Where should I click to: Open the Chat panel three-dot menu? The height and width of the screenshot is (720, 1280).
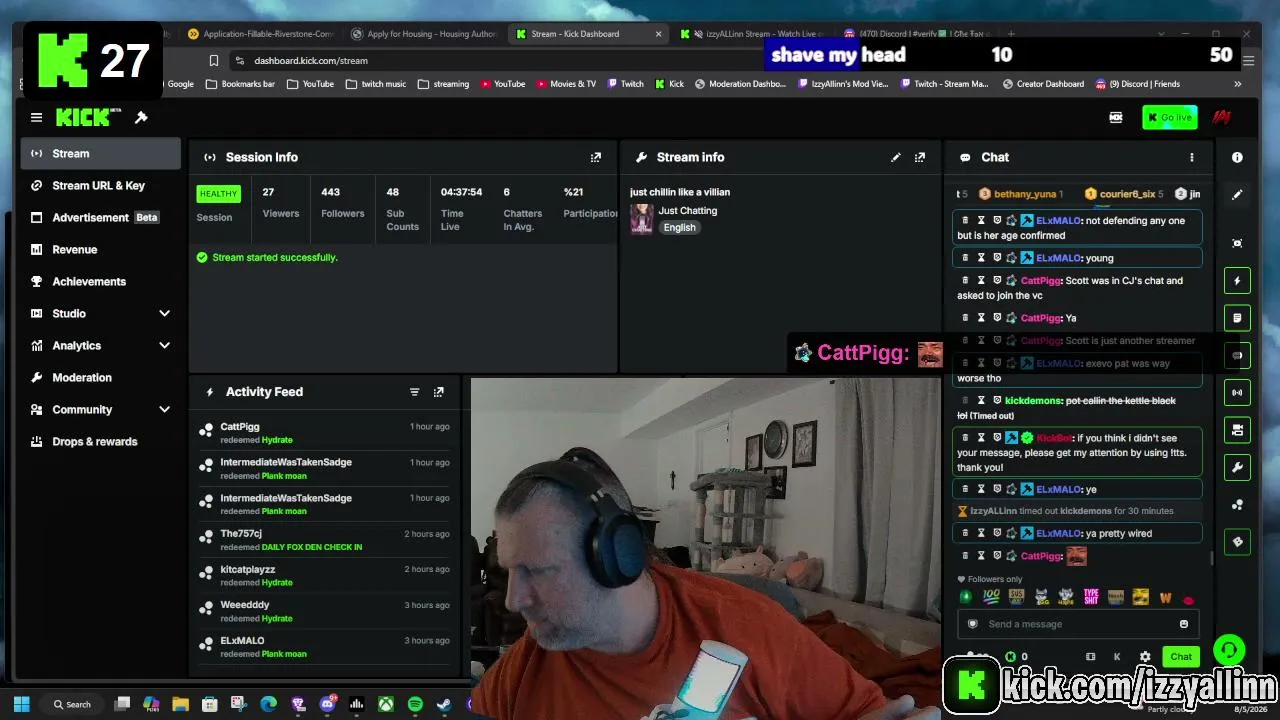coord(1191,157)
